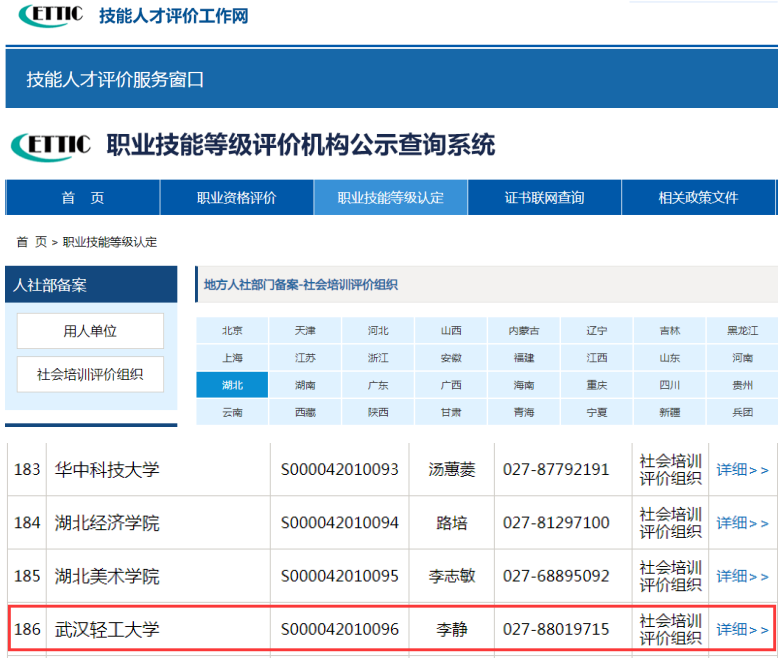Choose 西藏 province filter

305,412
